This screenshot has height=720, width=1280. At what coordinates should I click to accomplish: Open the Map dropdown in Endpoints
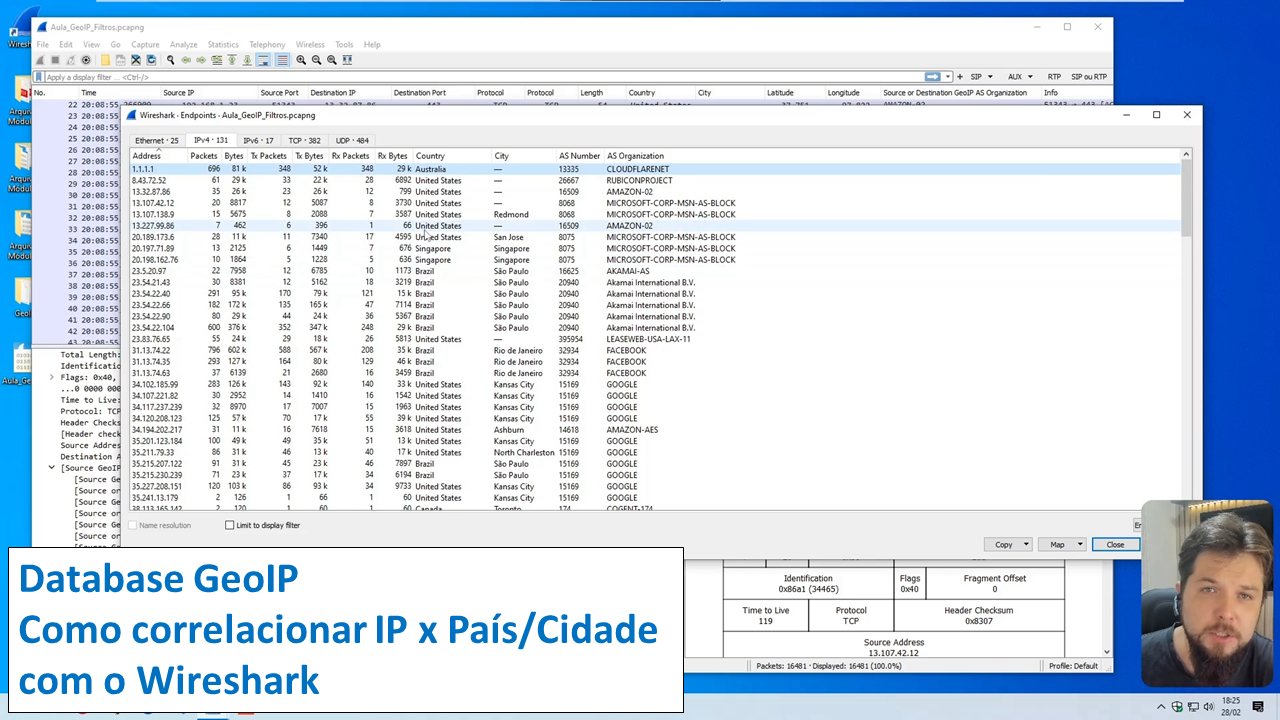point(1062,545)
